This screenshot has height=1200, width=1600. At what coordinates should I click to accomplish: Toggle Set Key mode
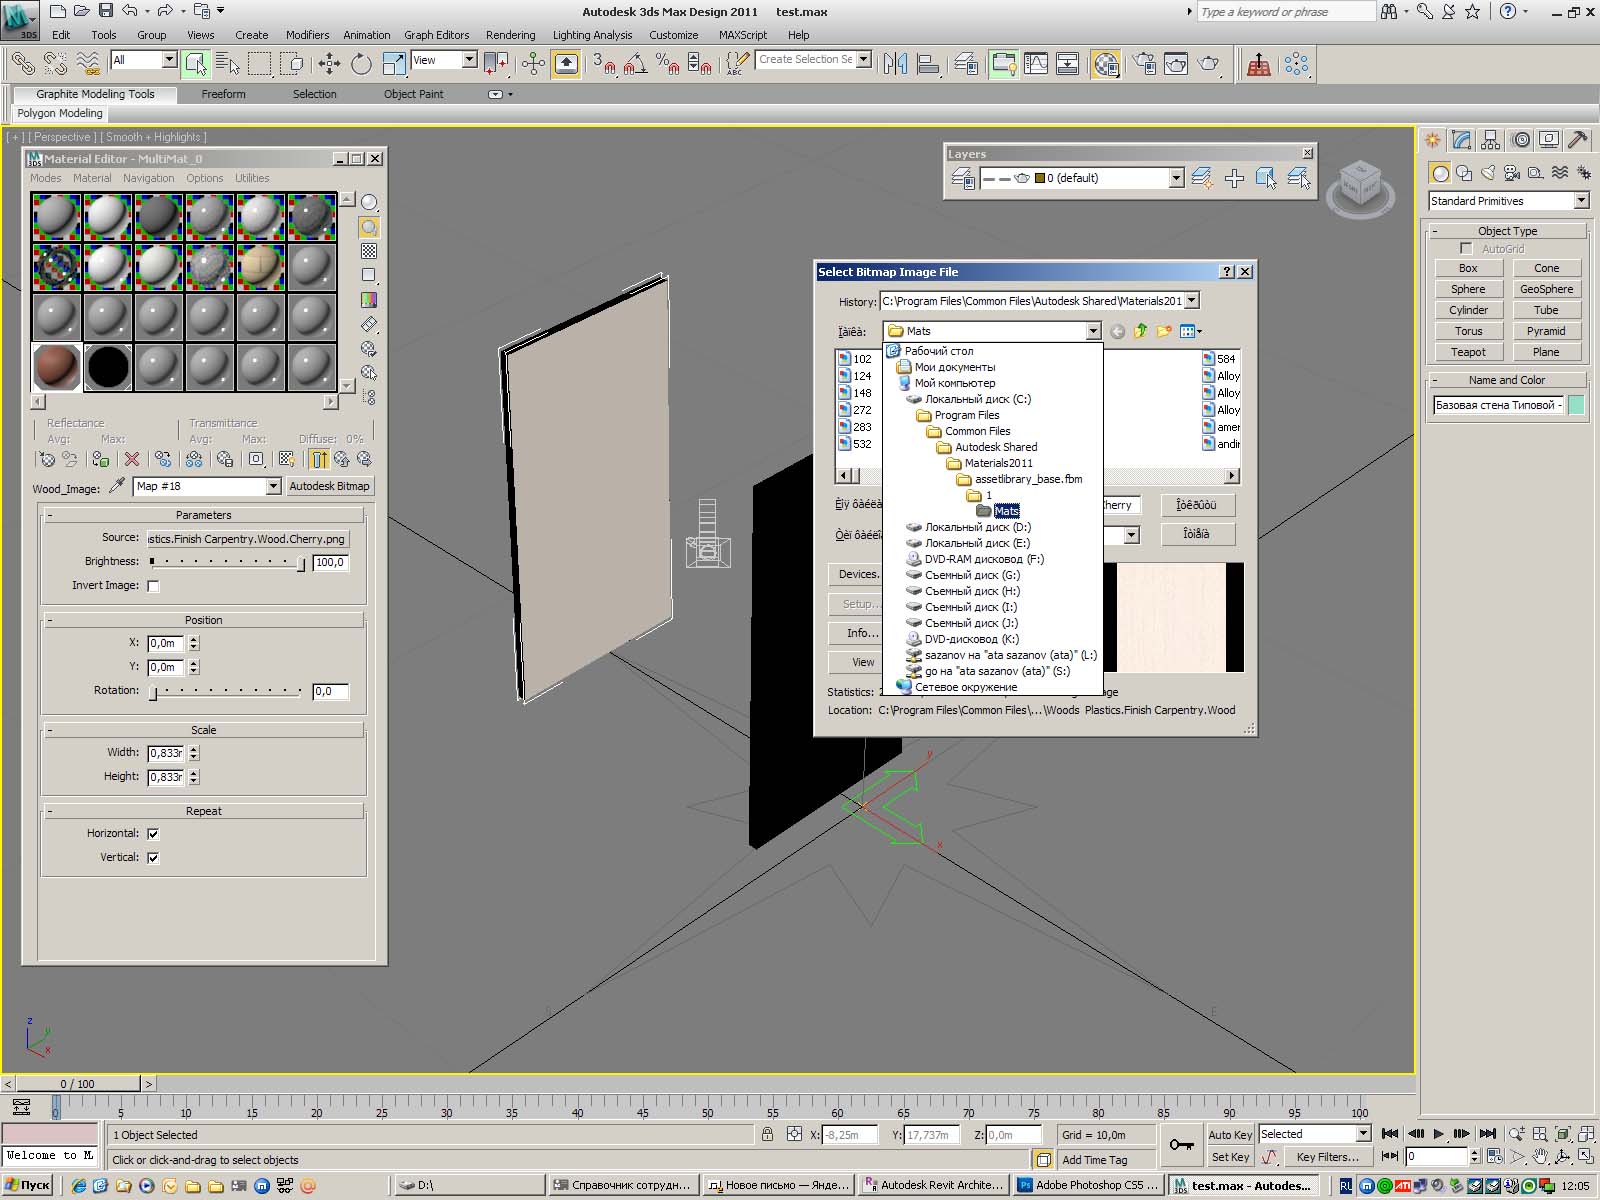pyautogui.click(x=1230, y=1157)
